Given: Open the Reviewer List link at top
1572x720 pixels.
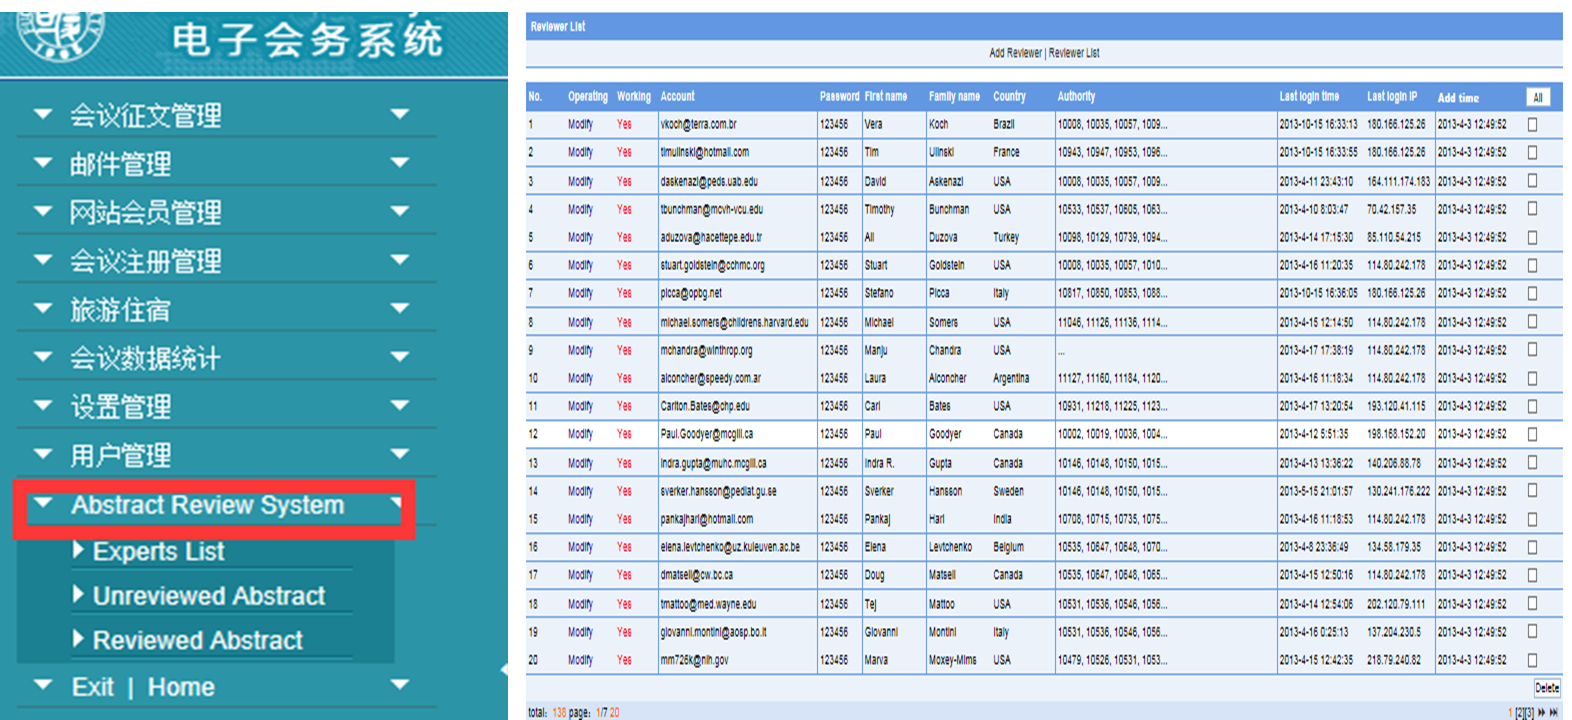Looking at the screenshot, I should 1074,53.
